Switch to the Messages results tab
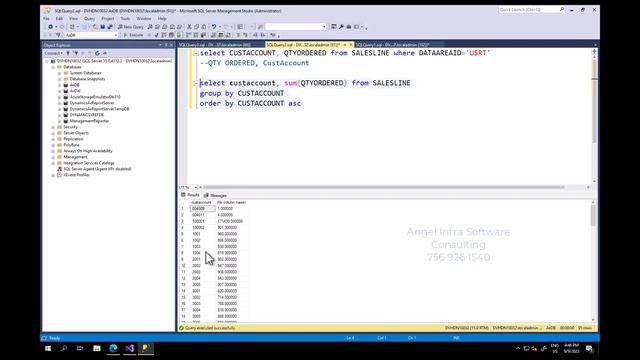 point(215,196)
